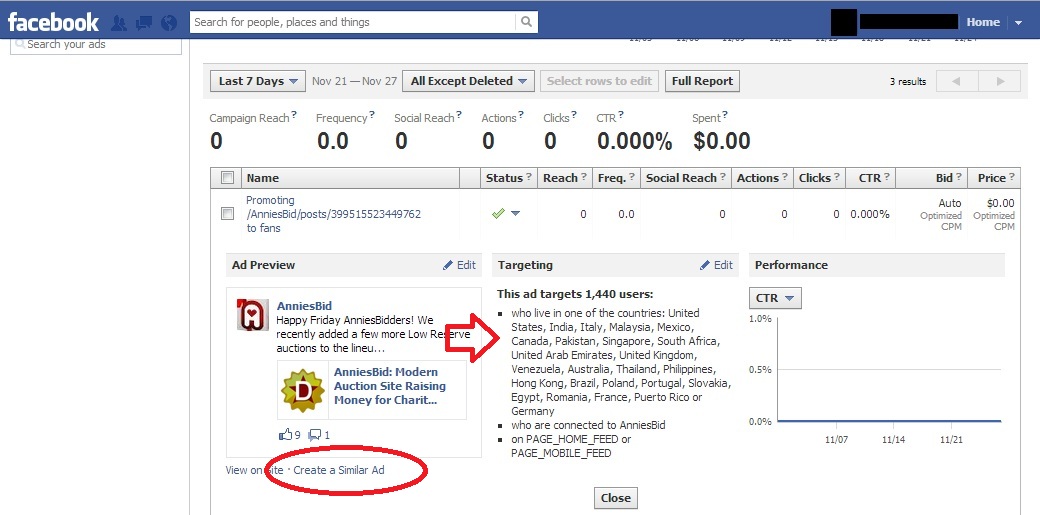Check the box for the promoted post row
This screenshot has width=1040, height=515.
point(227,214)
